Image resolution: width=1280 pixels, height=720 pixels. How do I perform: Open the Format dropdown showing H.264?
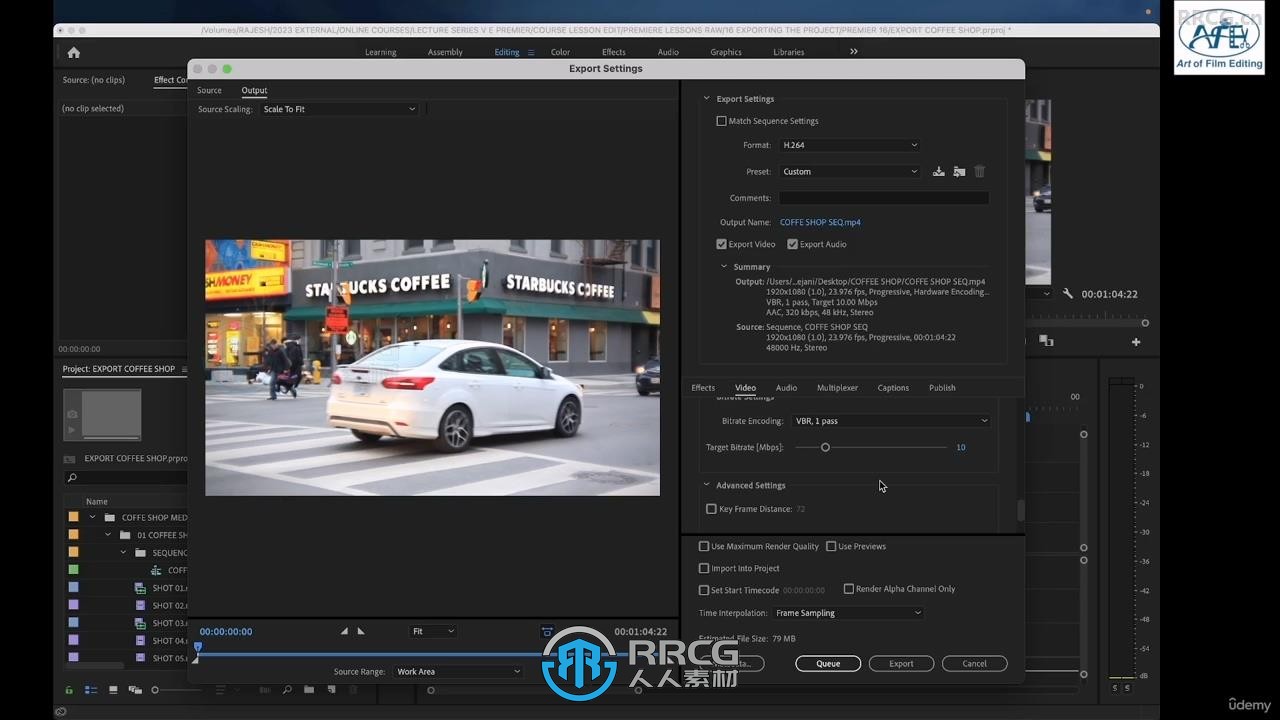coord(850,145)
